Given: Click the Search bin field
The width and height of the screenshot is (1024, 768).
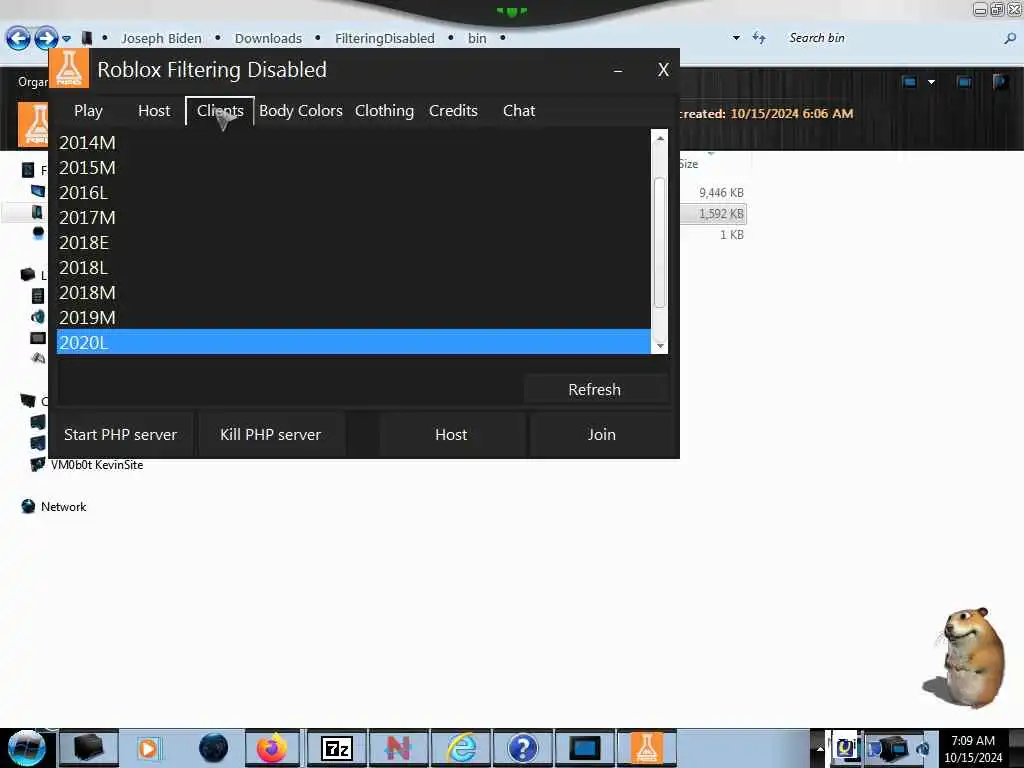Looking at the screenshot, I should 891,38.
